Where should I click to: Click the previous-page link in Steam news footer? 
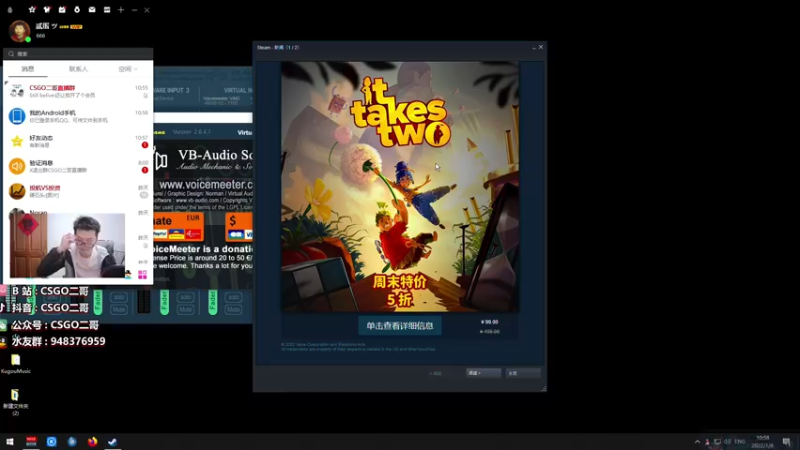pyautogui.click(x=436, y=373)
